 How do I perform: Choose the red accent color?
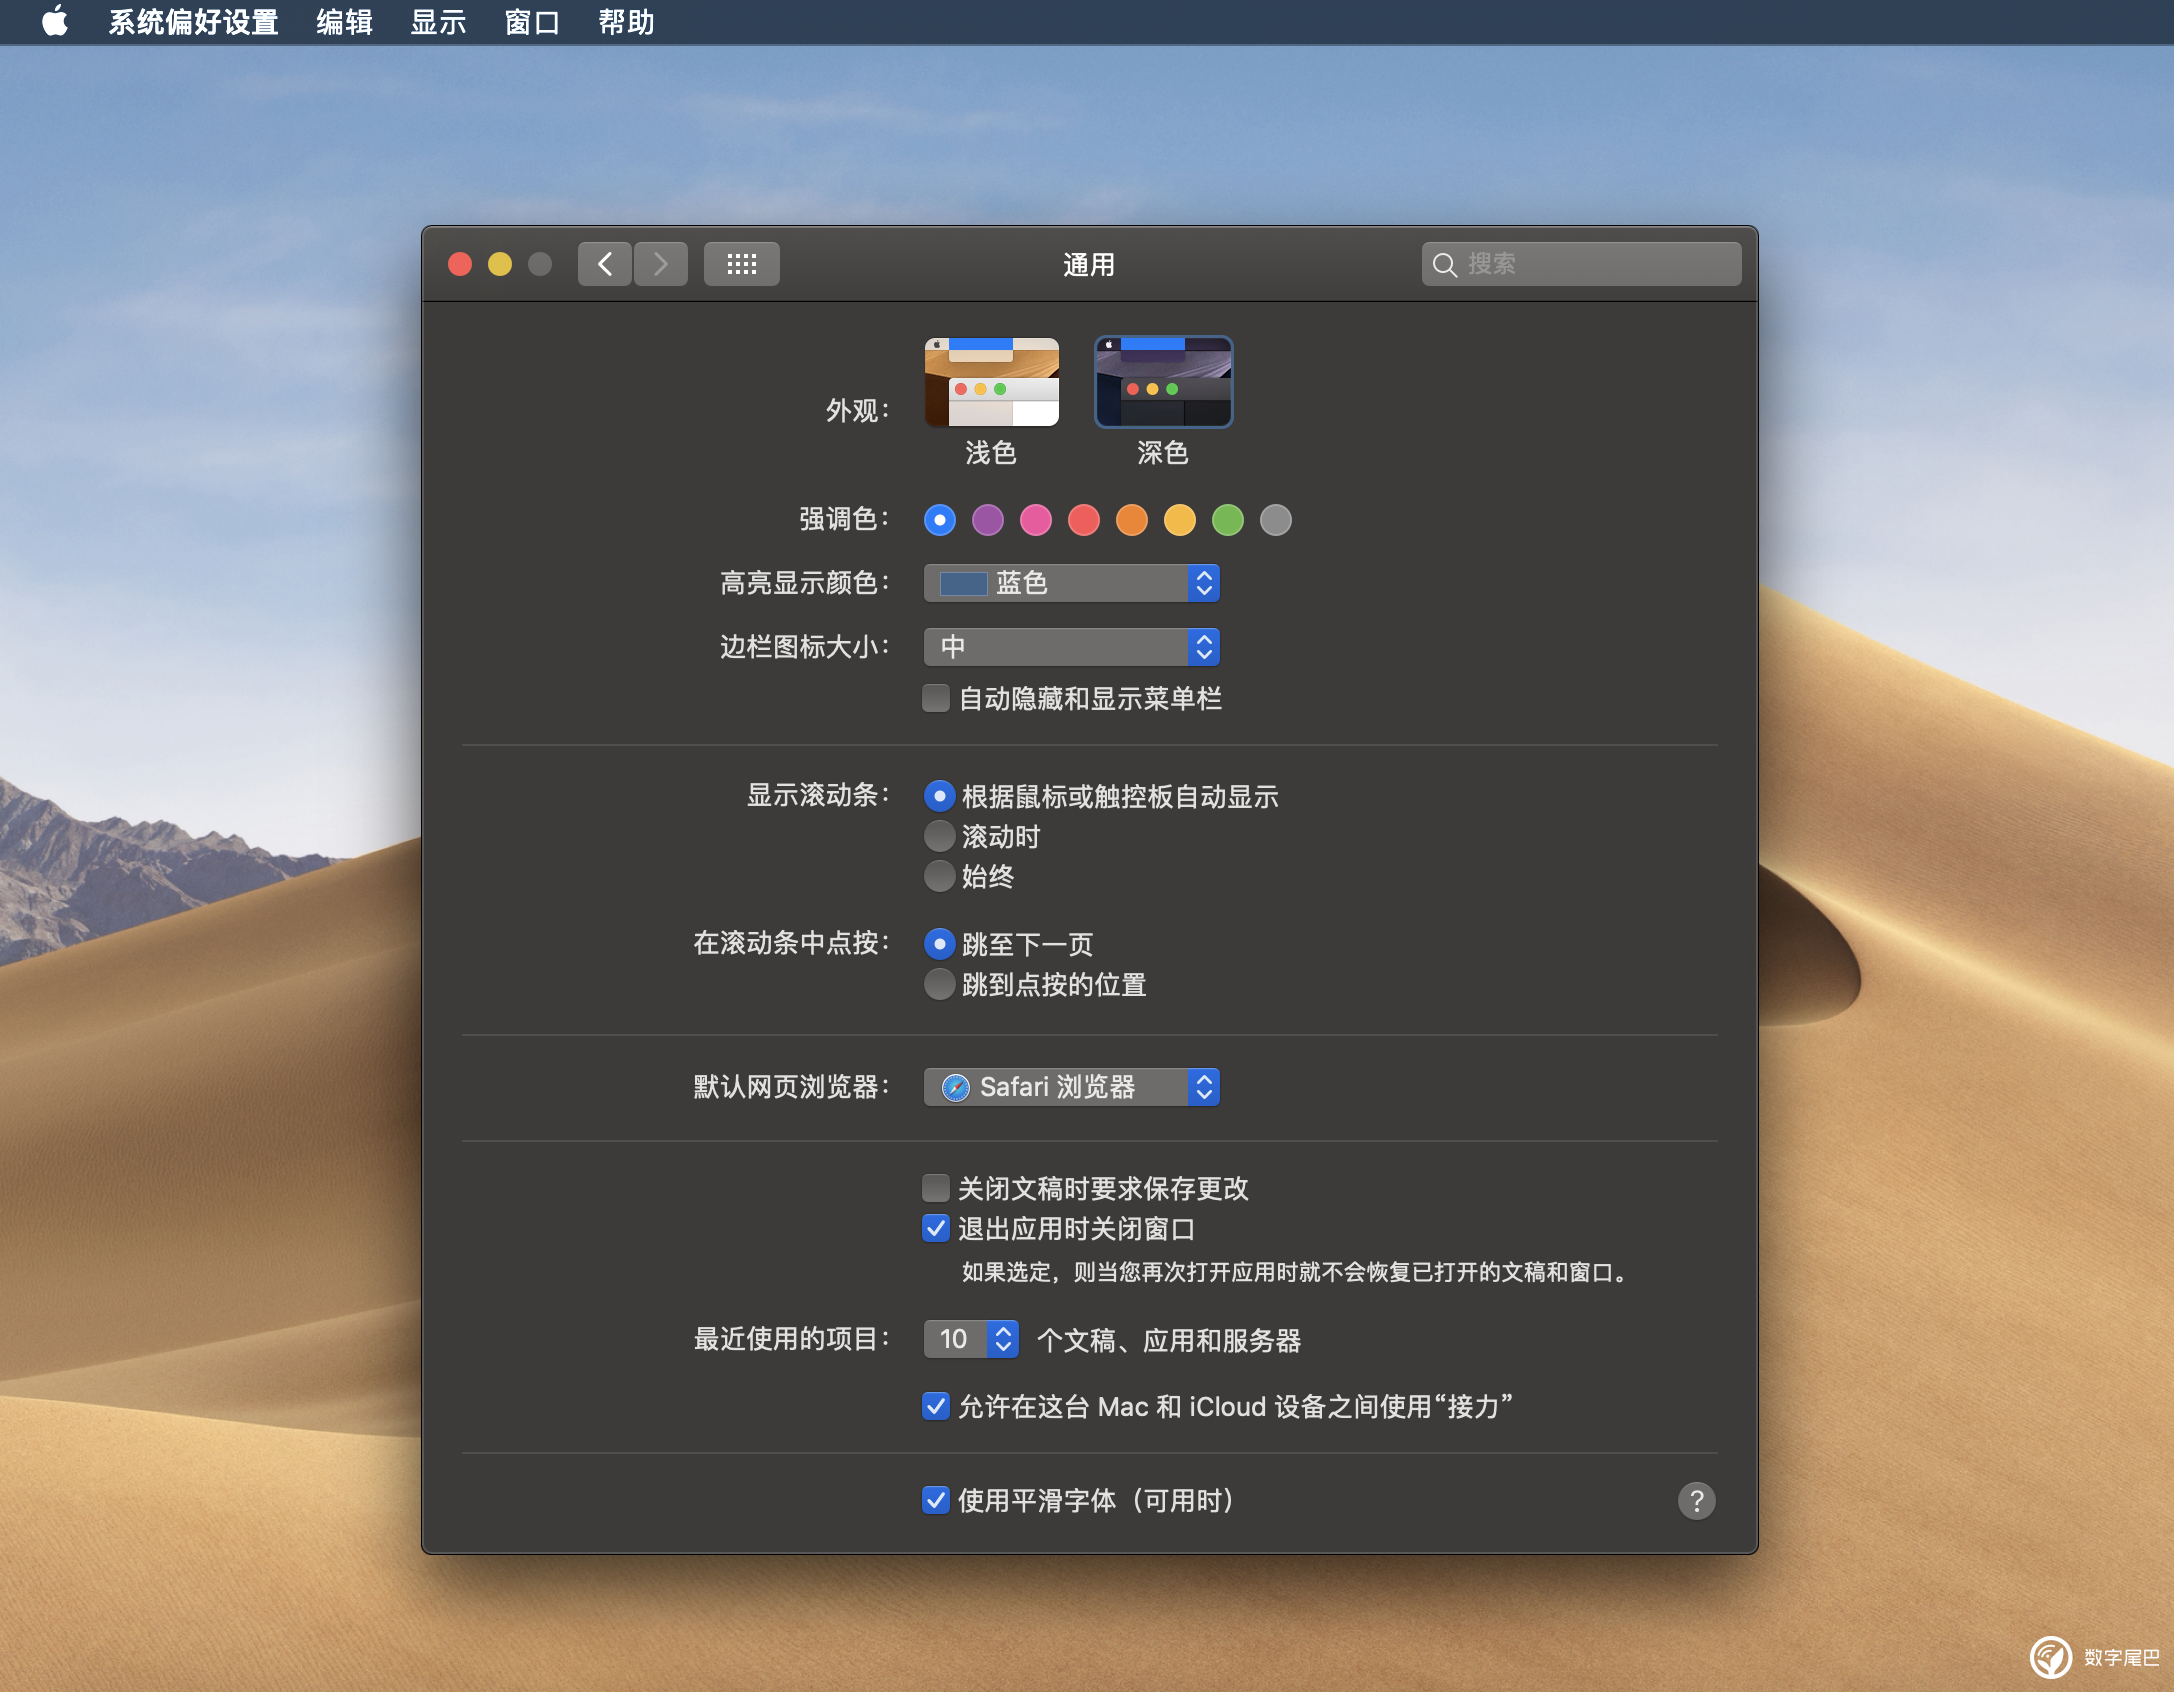click(x=1084, y=520)
